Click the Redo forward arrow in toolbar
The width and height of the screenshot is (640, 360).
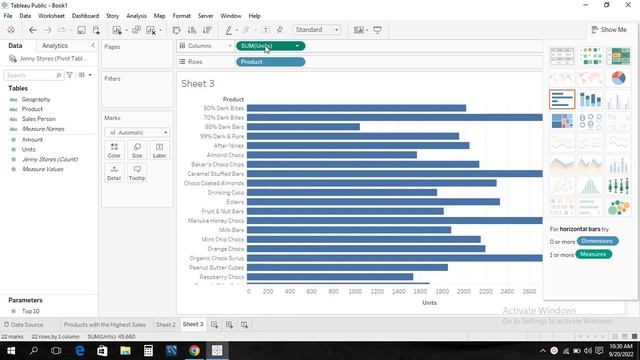47,30
